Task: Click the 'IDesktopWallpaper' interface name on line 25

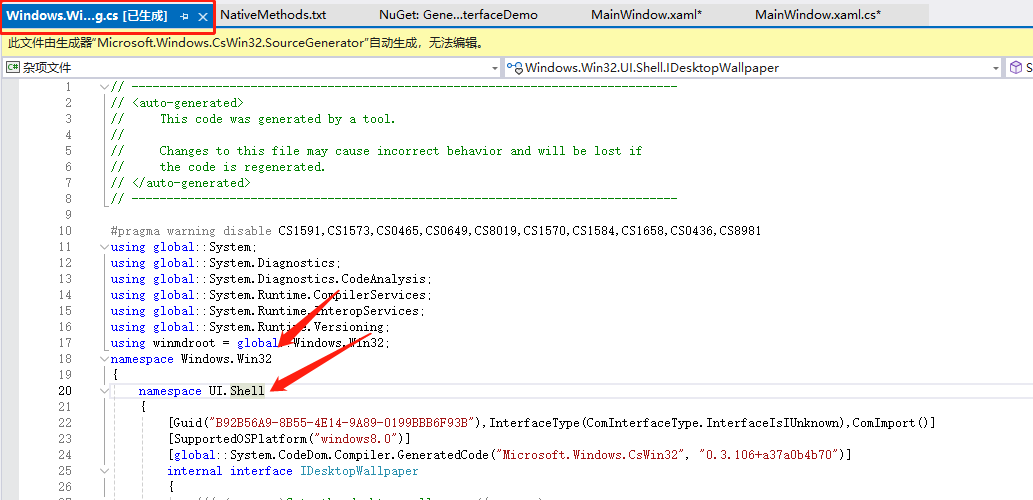Action: [x=359, y=471]
